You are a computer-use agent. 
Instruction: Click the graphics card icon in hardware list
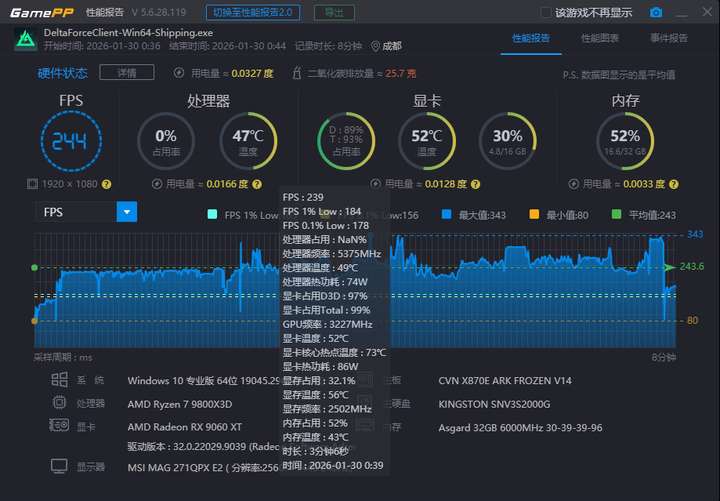click(x=59, y=425)
